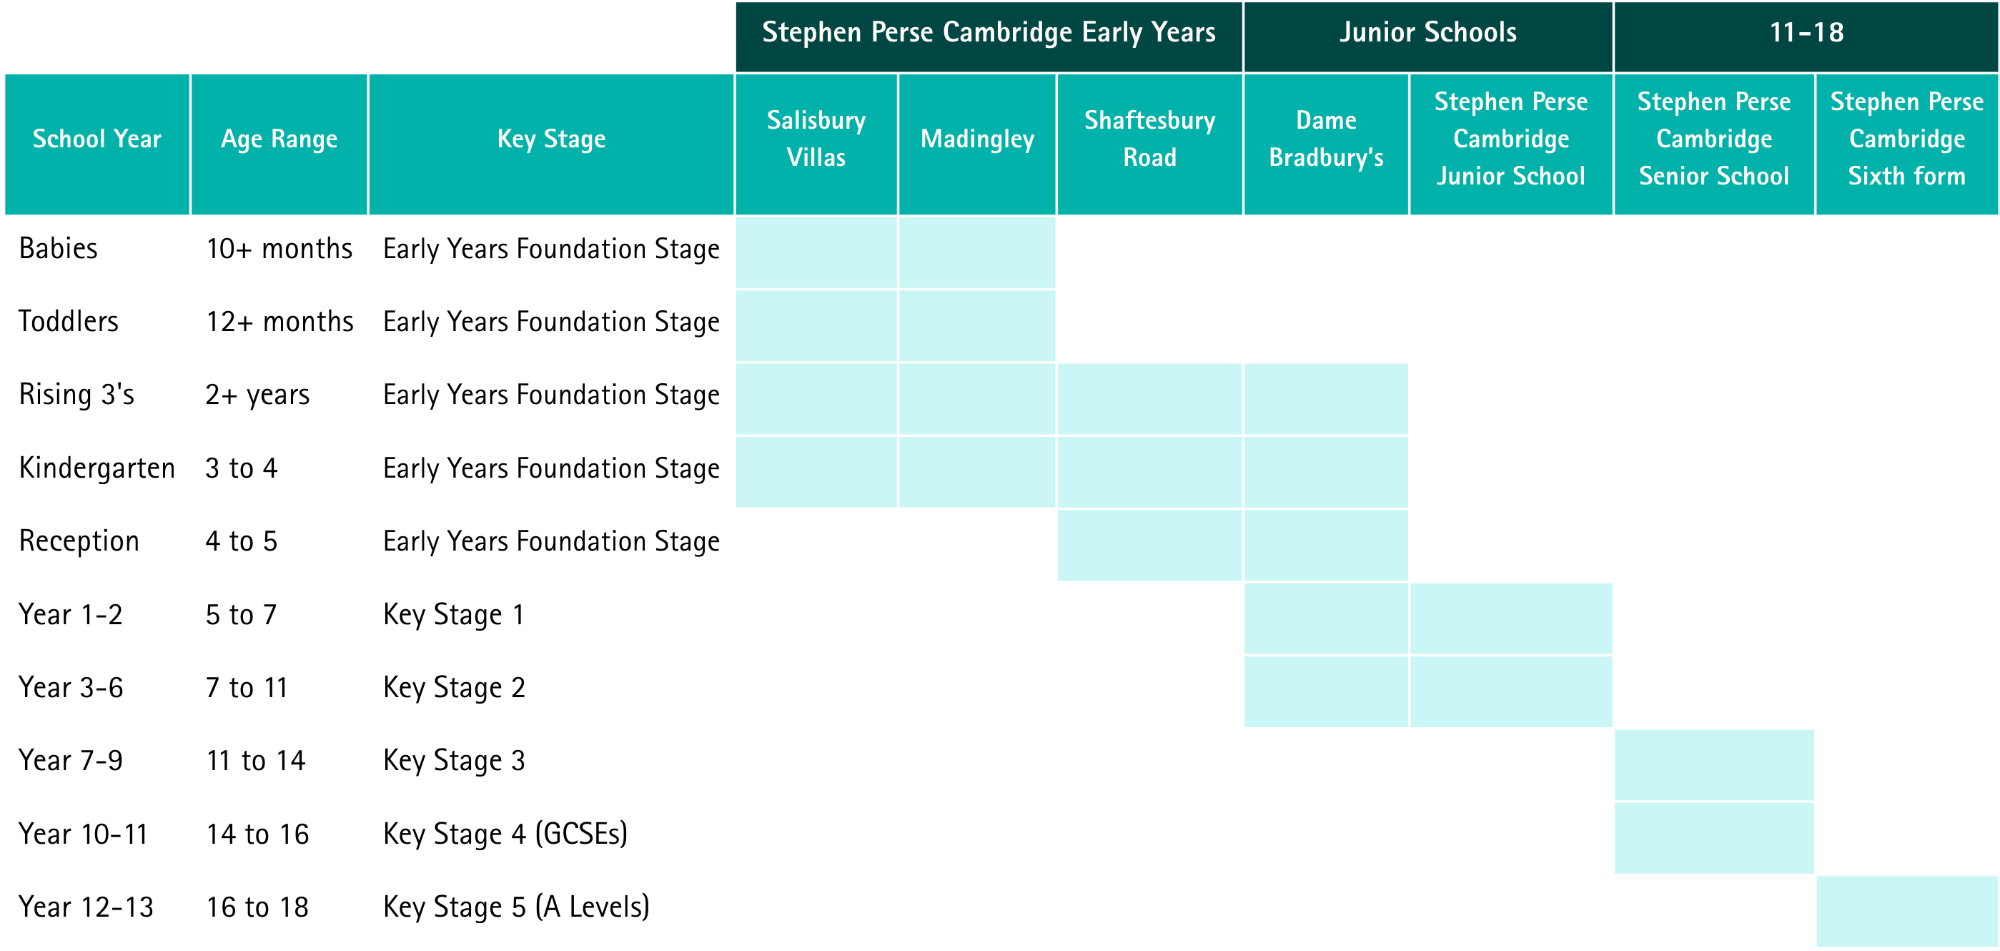This screenshot has height=951, width=2000.
Task: Click the Stephen Perse Cambridge Early Years group heading
Action: [x=988, y=33]
